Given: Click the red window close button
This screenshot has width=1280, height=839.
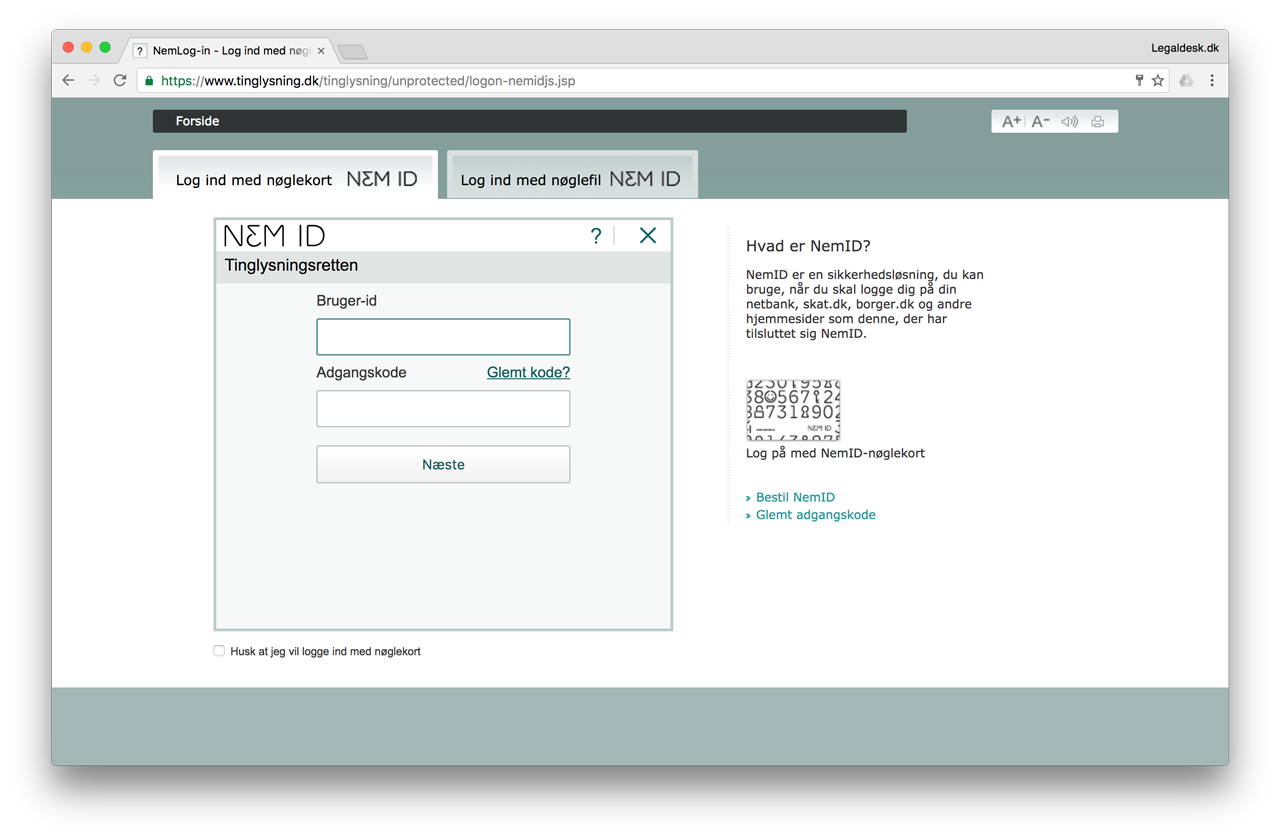Looking at the screenshot, I should click(x=68, y=47).
